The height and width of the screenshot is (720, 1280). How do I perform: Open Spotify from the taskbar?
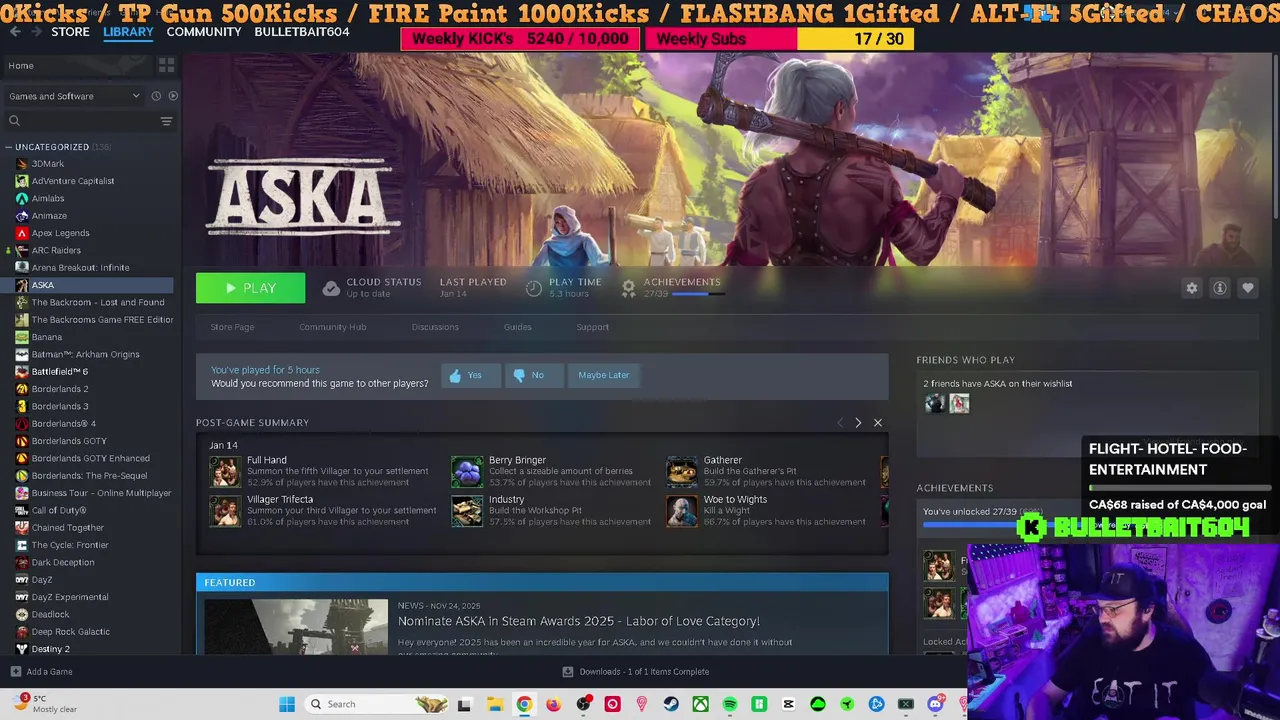pos(730,704)
